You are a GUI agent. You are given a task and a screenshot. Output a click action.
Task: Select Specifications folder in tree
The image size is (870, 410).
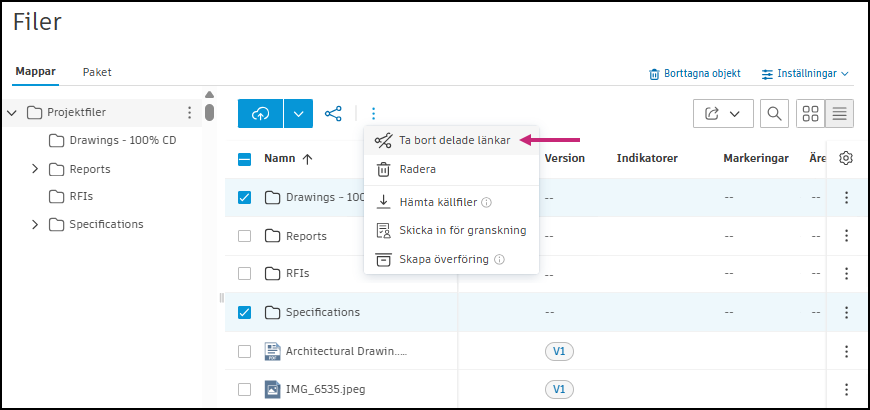[96, 224]
